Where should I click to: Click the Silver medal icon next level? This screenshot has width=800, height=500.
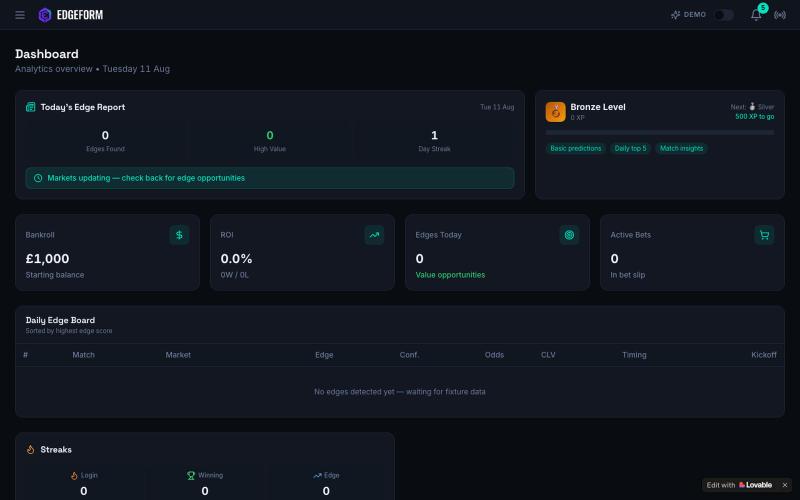tap(752, 107)
